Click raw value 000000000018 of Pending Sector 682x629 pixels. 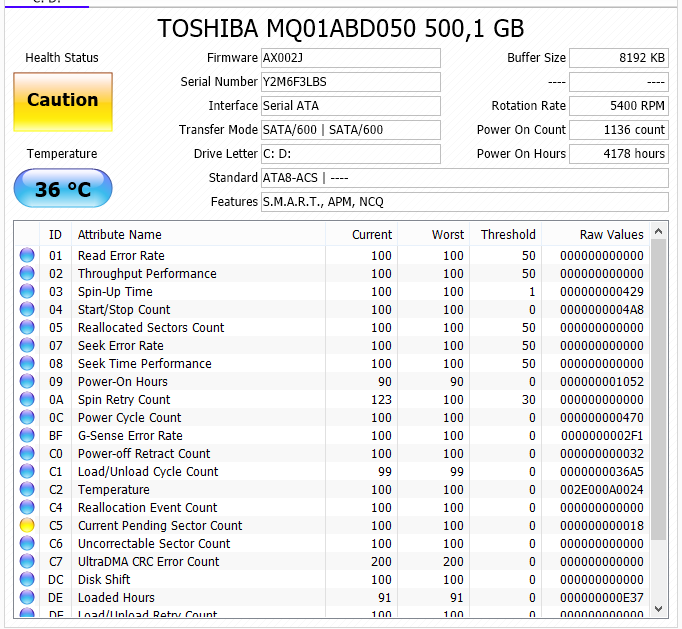pyautogui.click(x=602, y=525)
